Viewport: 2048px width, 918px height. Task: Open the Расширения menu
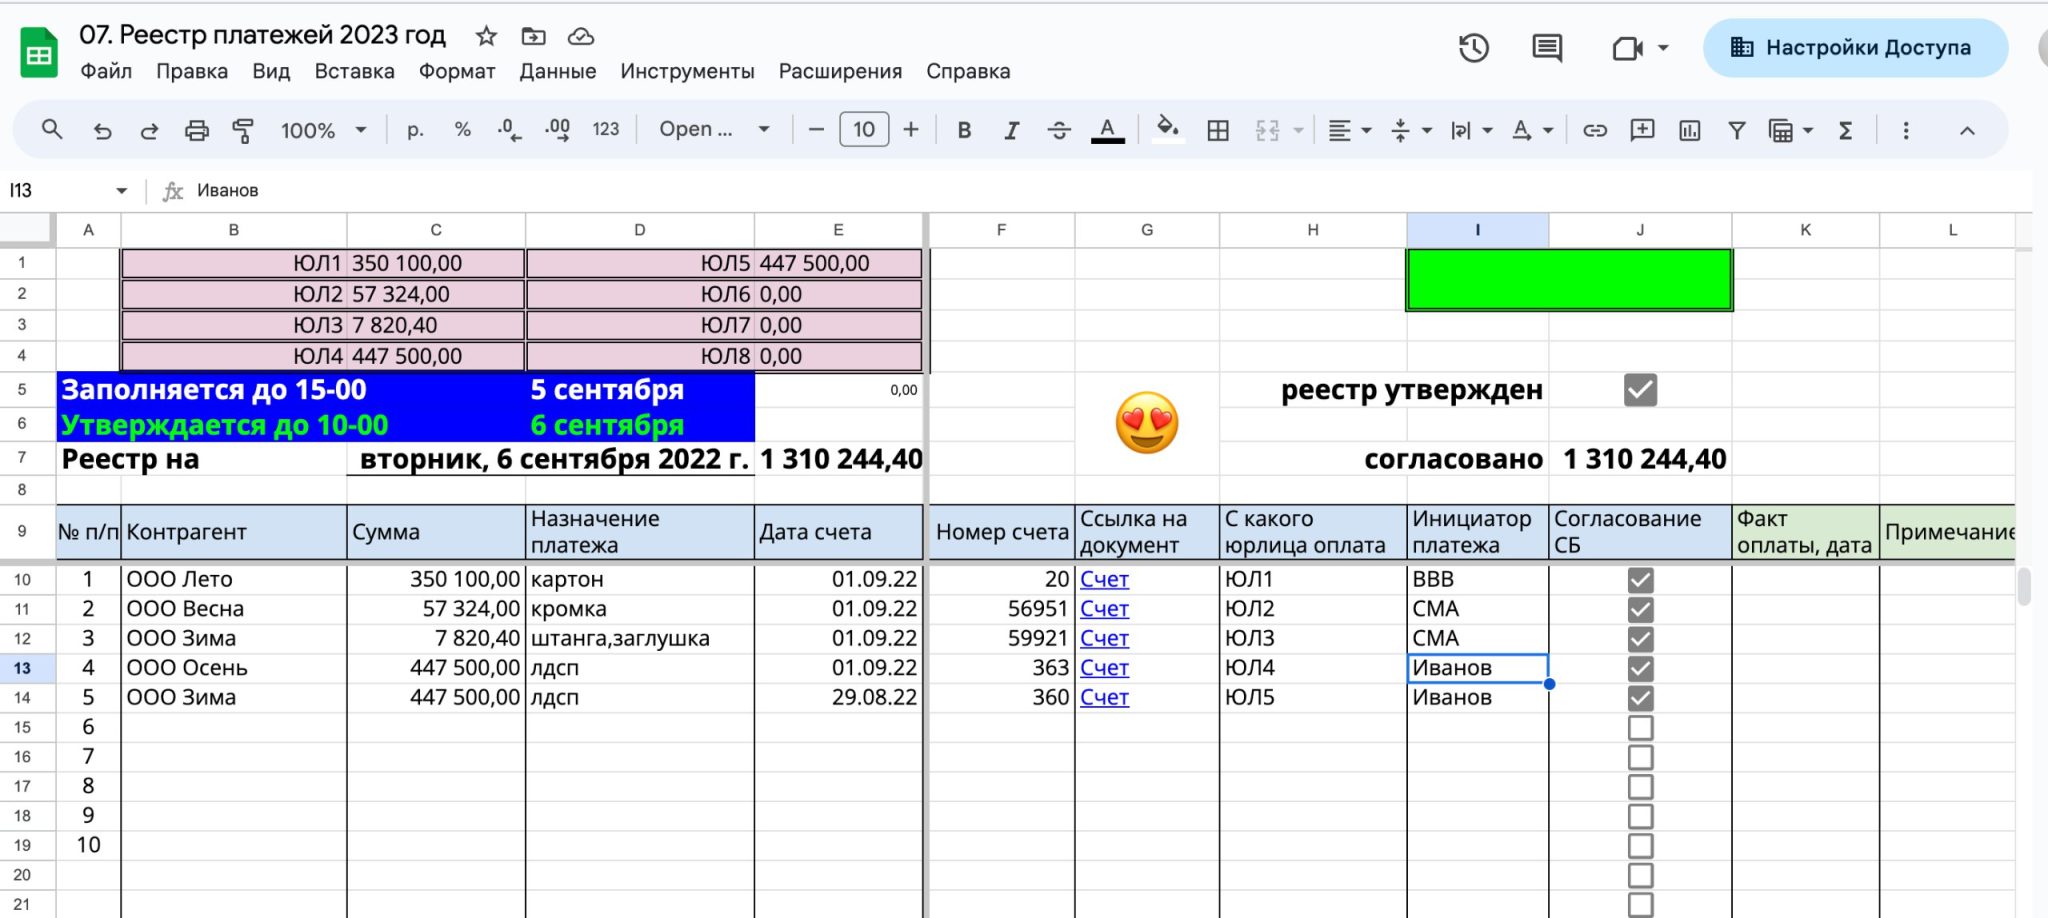[x=840, y=72]
